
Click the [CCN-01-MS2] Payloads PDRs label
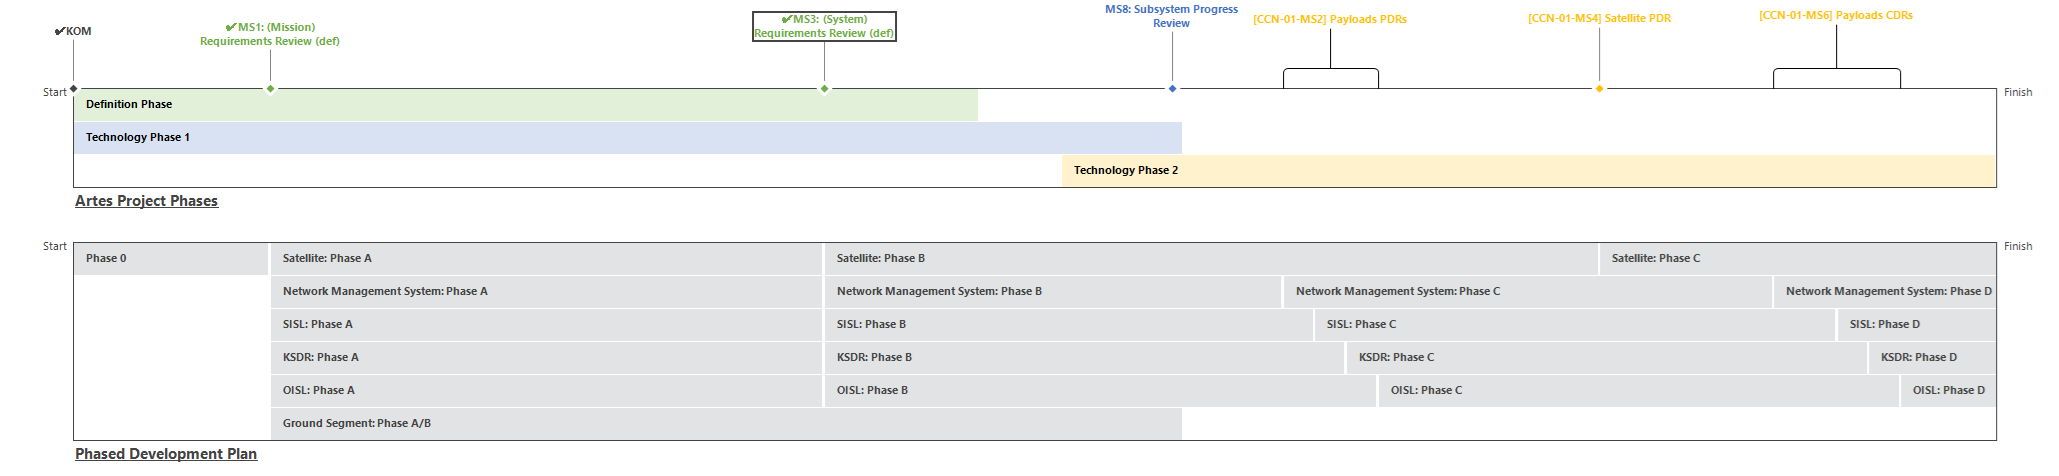pos(1330,19)
